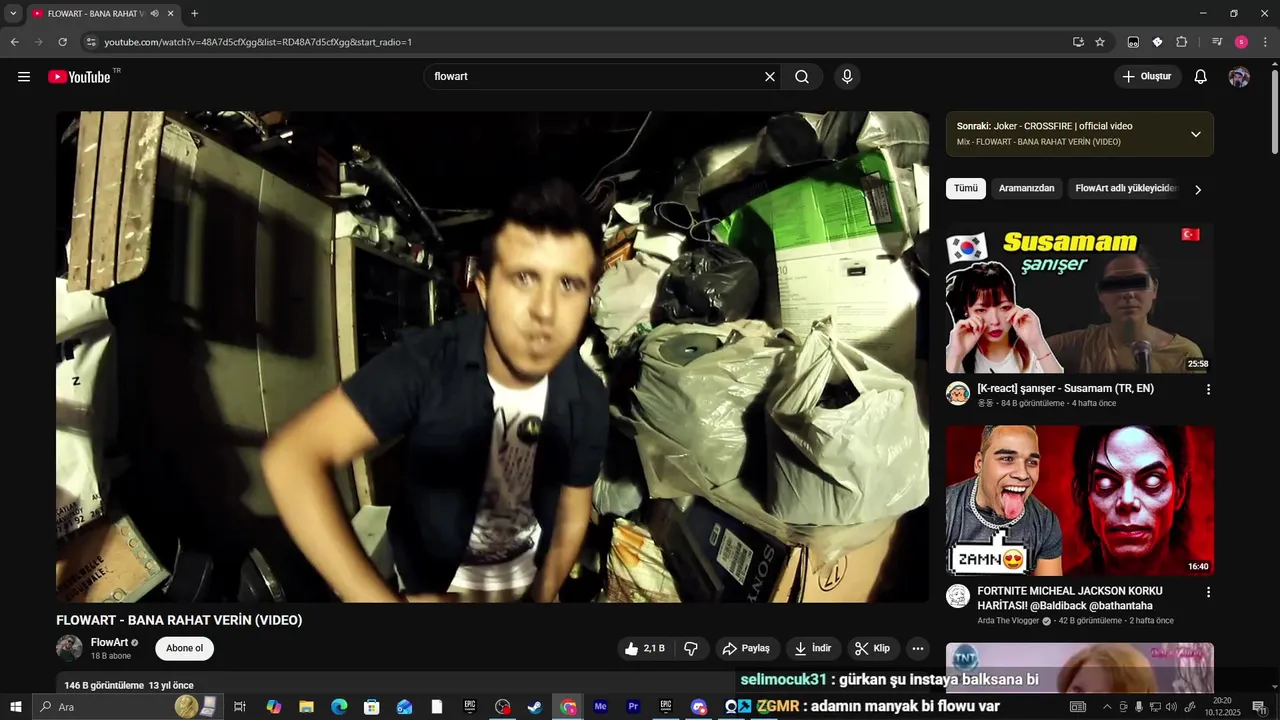
Task: Open the K-react şanışer Susamam video title
Action: [1065, 389]
